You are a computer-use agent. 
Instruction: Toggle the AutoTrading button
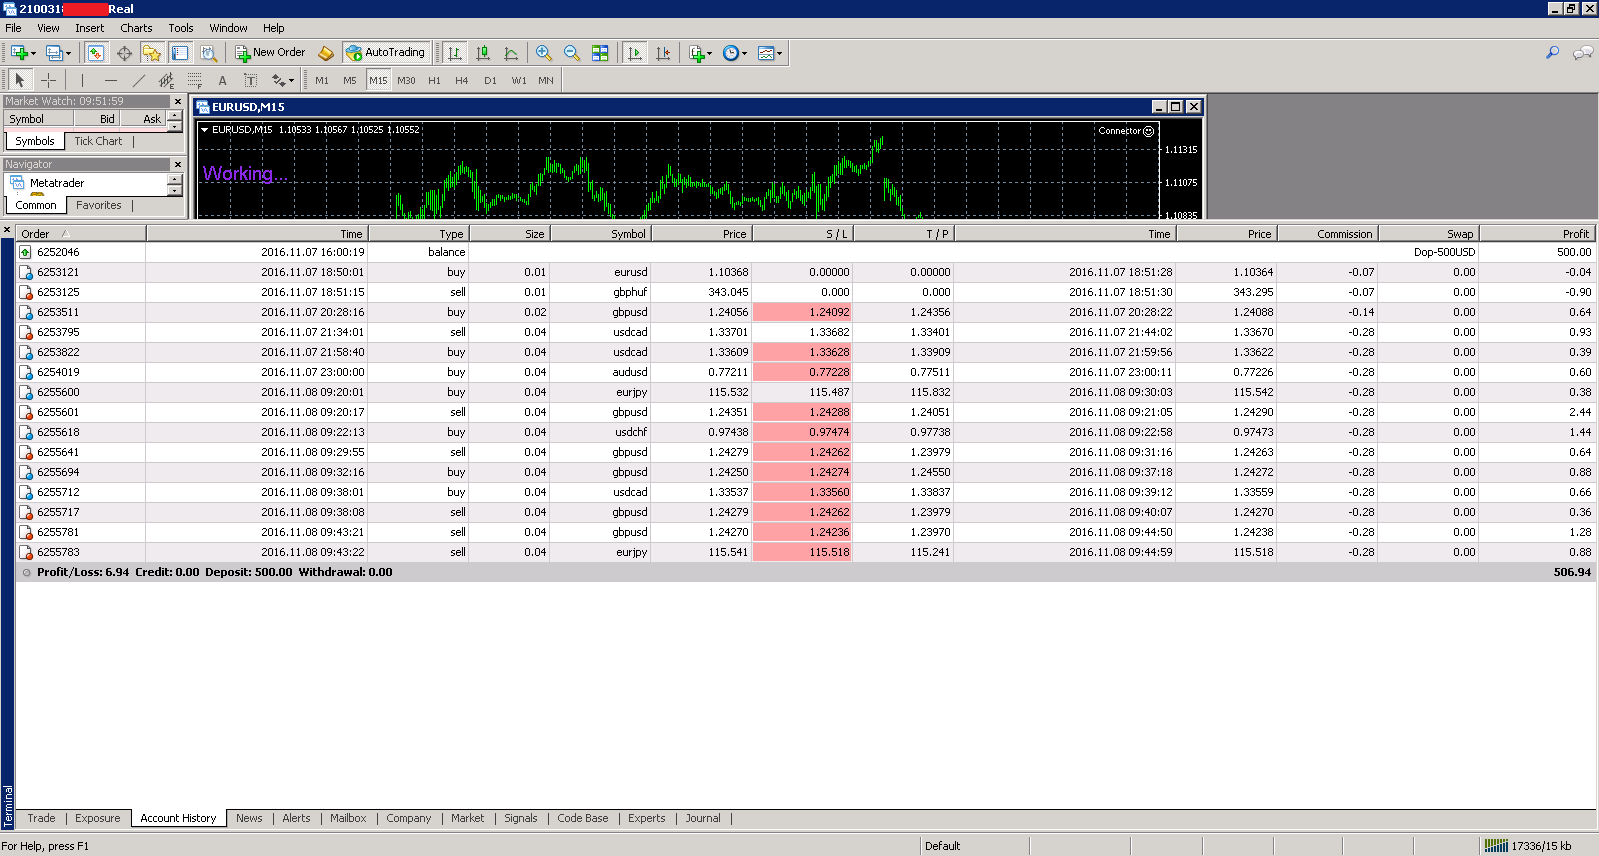coord(386,53)
